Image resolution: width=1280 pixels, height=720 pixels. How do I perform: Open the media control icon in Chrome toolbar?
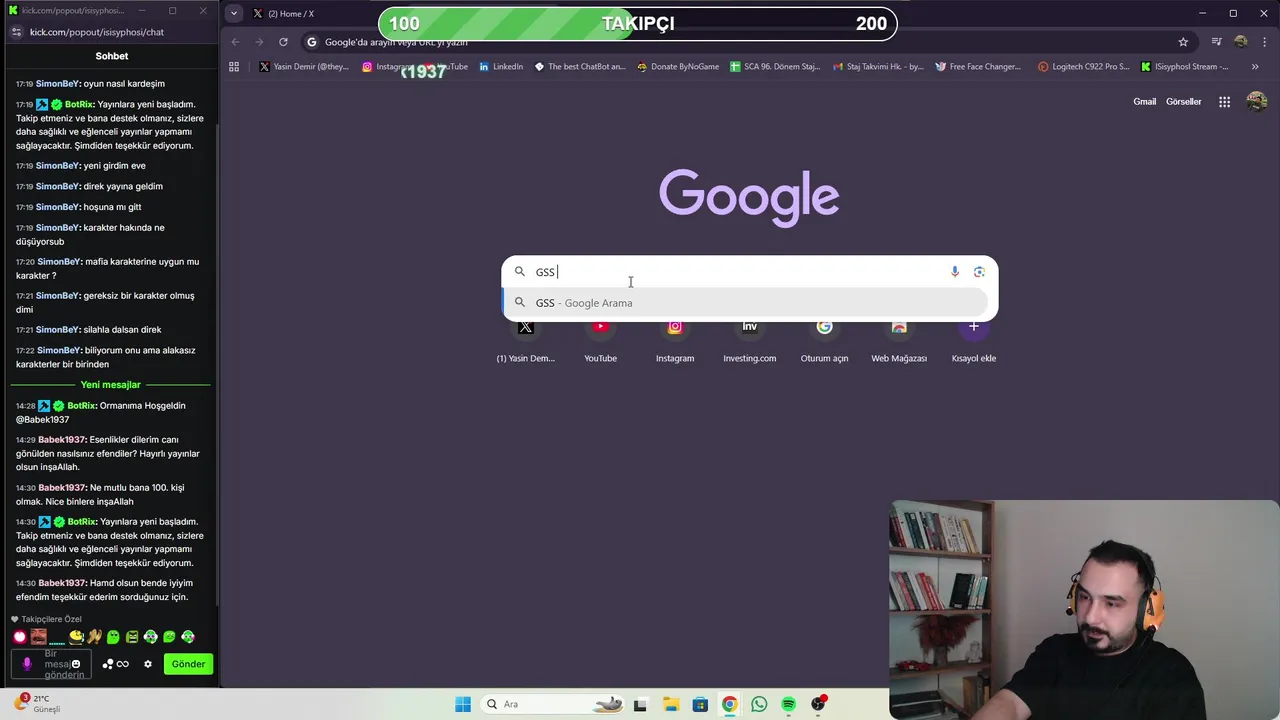[x=1216, y=42]
